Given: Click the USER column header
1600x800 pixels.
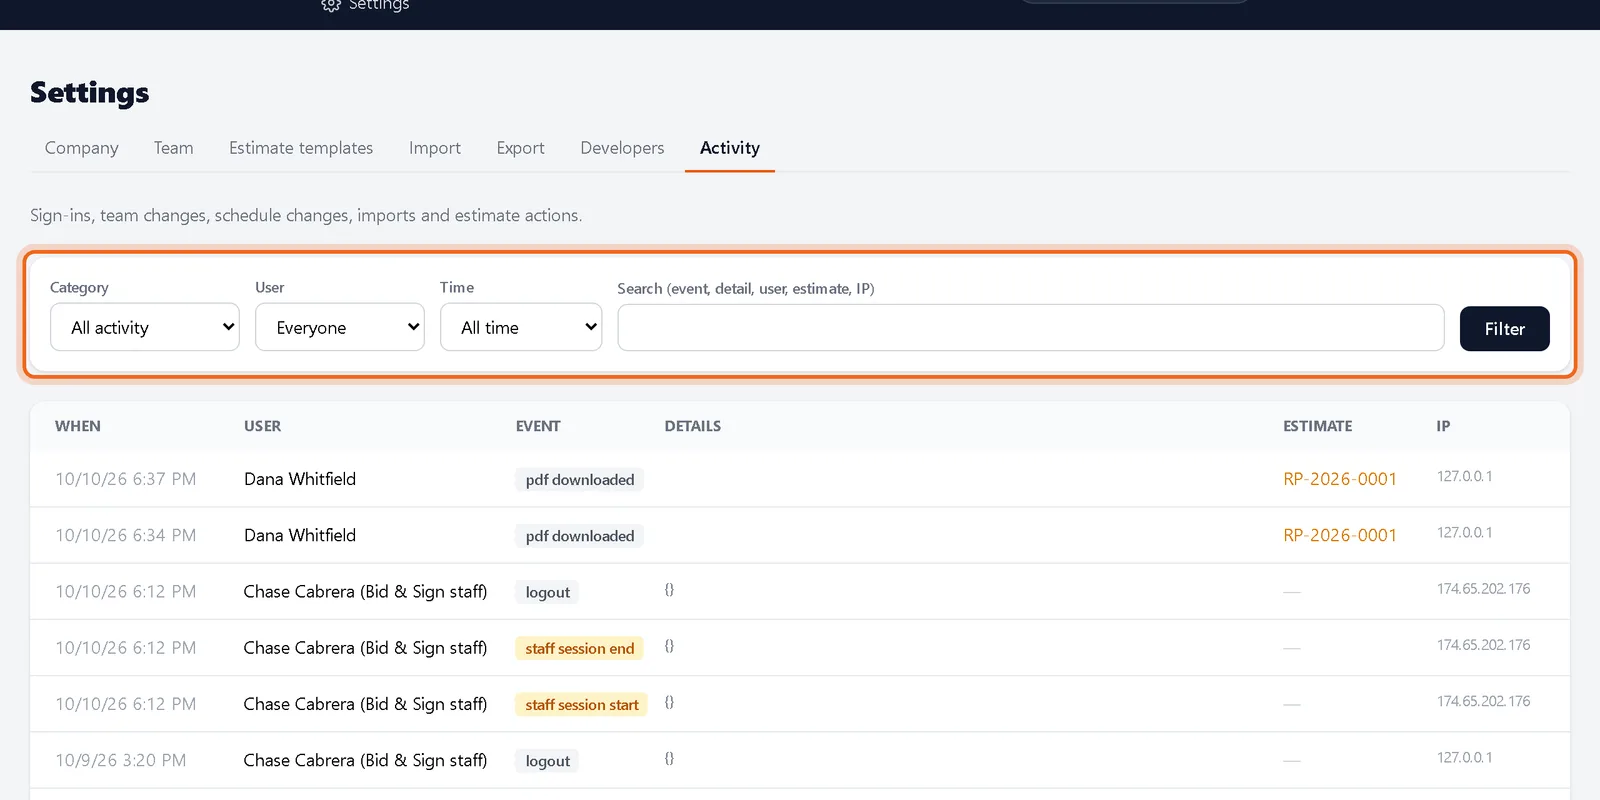Looking at the screenshot, I should pos(263,426).
